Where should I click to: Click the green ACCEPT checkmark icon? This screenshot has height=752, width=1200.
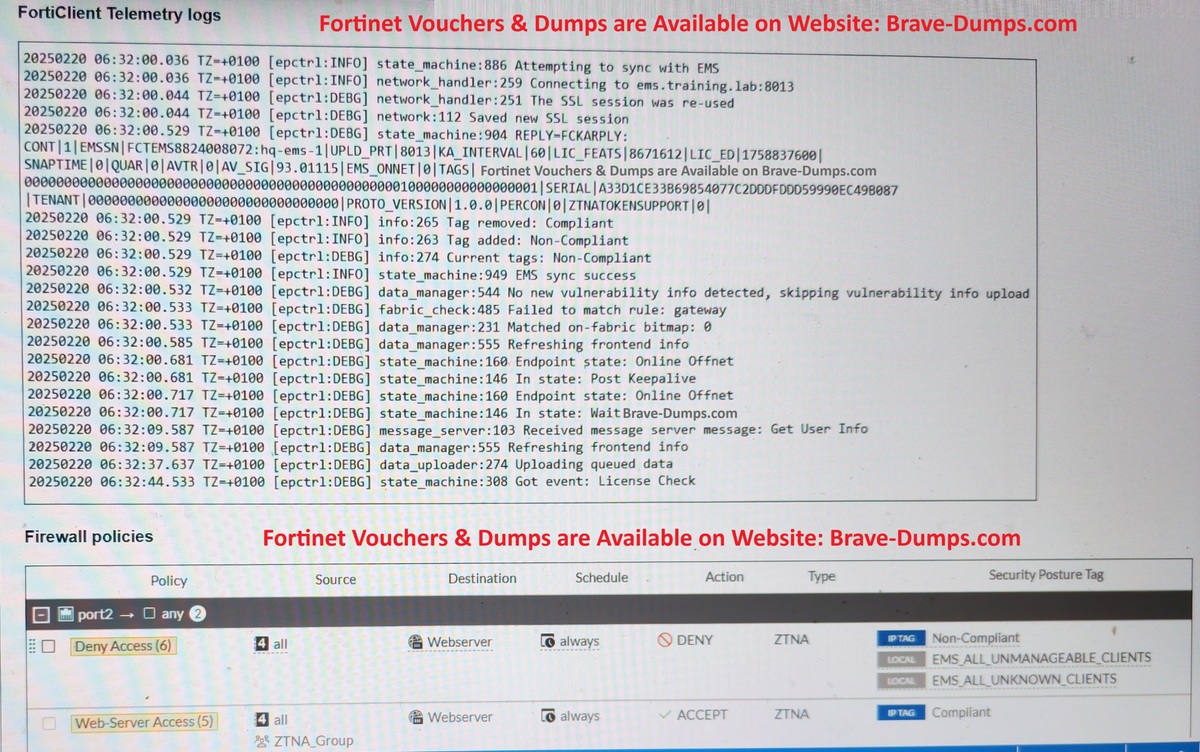(x=664, y=715)
